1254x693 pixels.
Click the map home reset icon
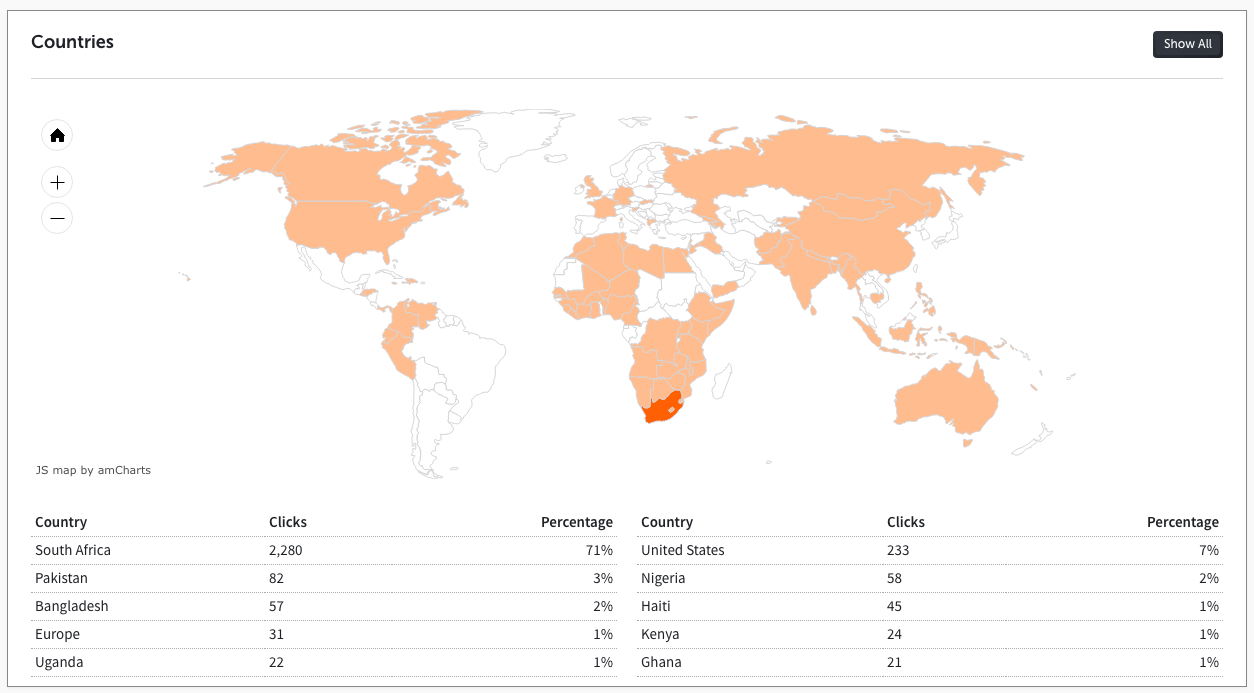pos(57,136)
